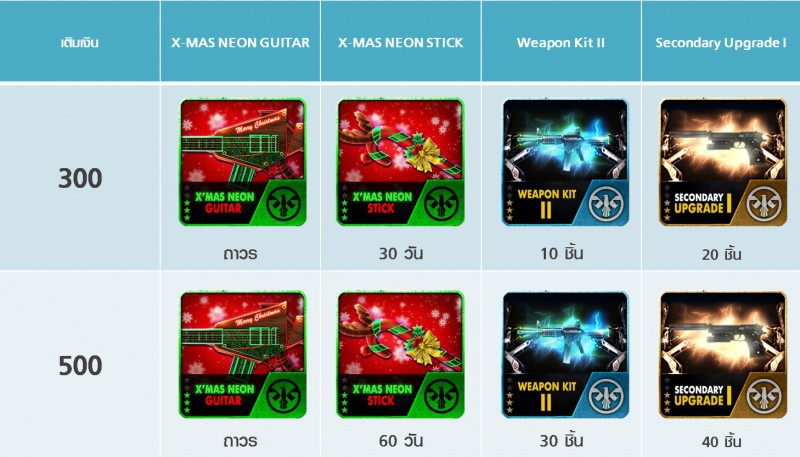Select X'MAS NEON STICK icon in 300 row
Screen dimensions: 800x457
(x=401, y=162)
